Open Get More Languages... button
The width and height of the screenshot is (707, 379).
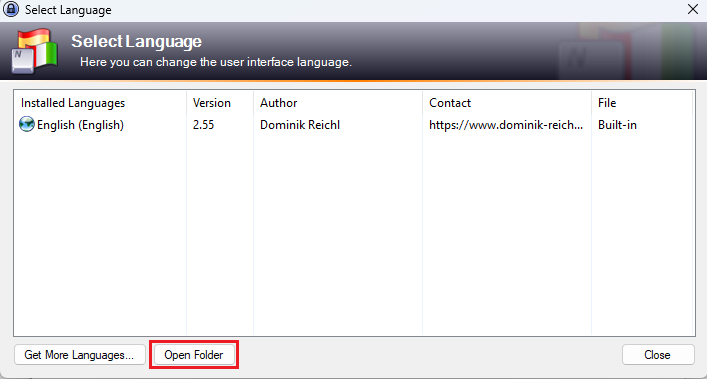(79, 355)
